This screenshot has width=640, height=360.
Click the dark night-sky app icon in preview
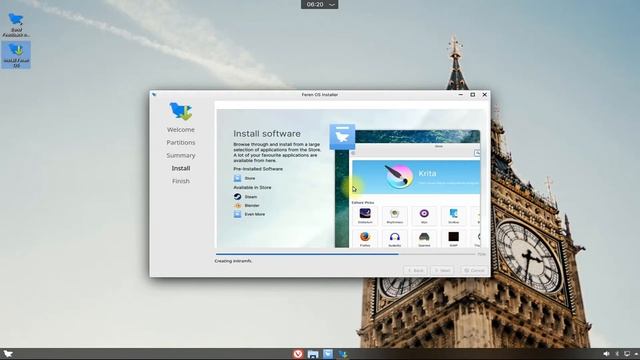pyautogui.click(x=365, y=213)
